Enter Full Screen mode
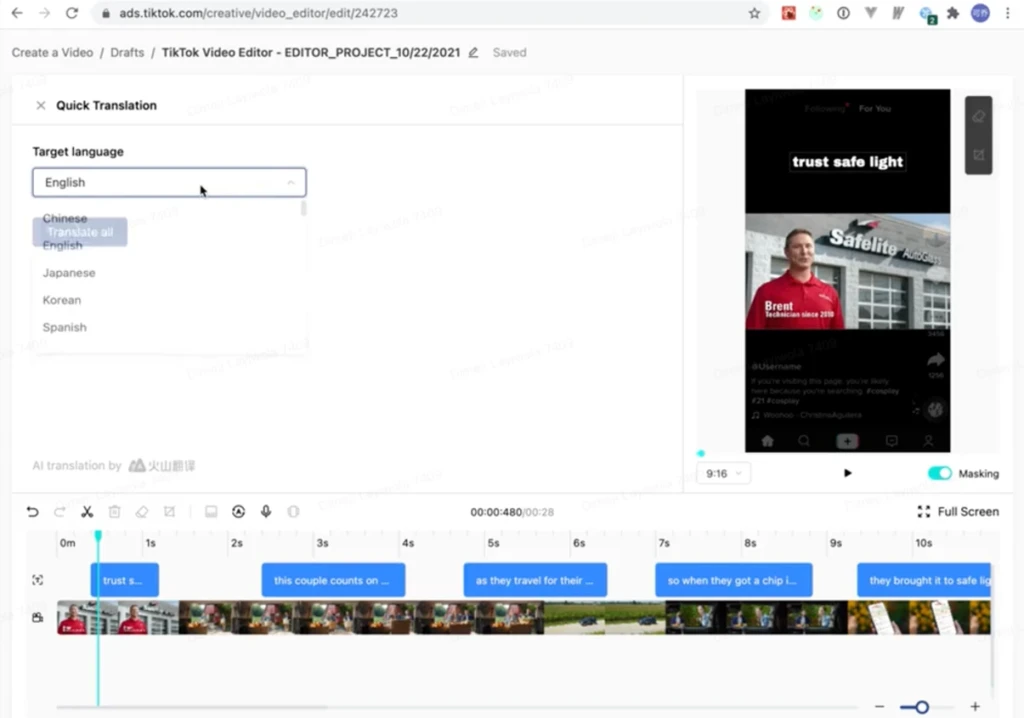 coord(959,512)
